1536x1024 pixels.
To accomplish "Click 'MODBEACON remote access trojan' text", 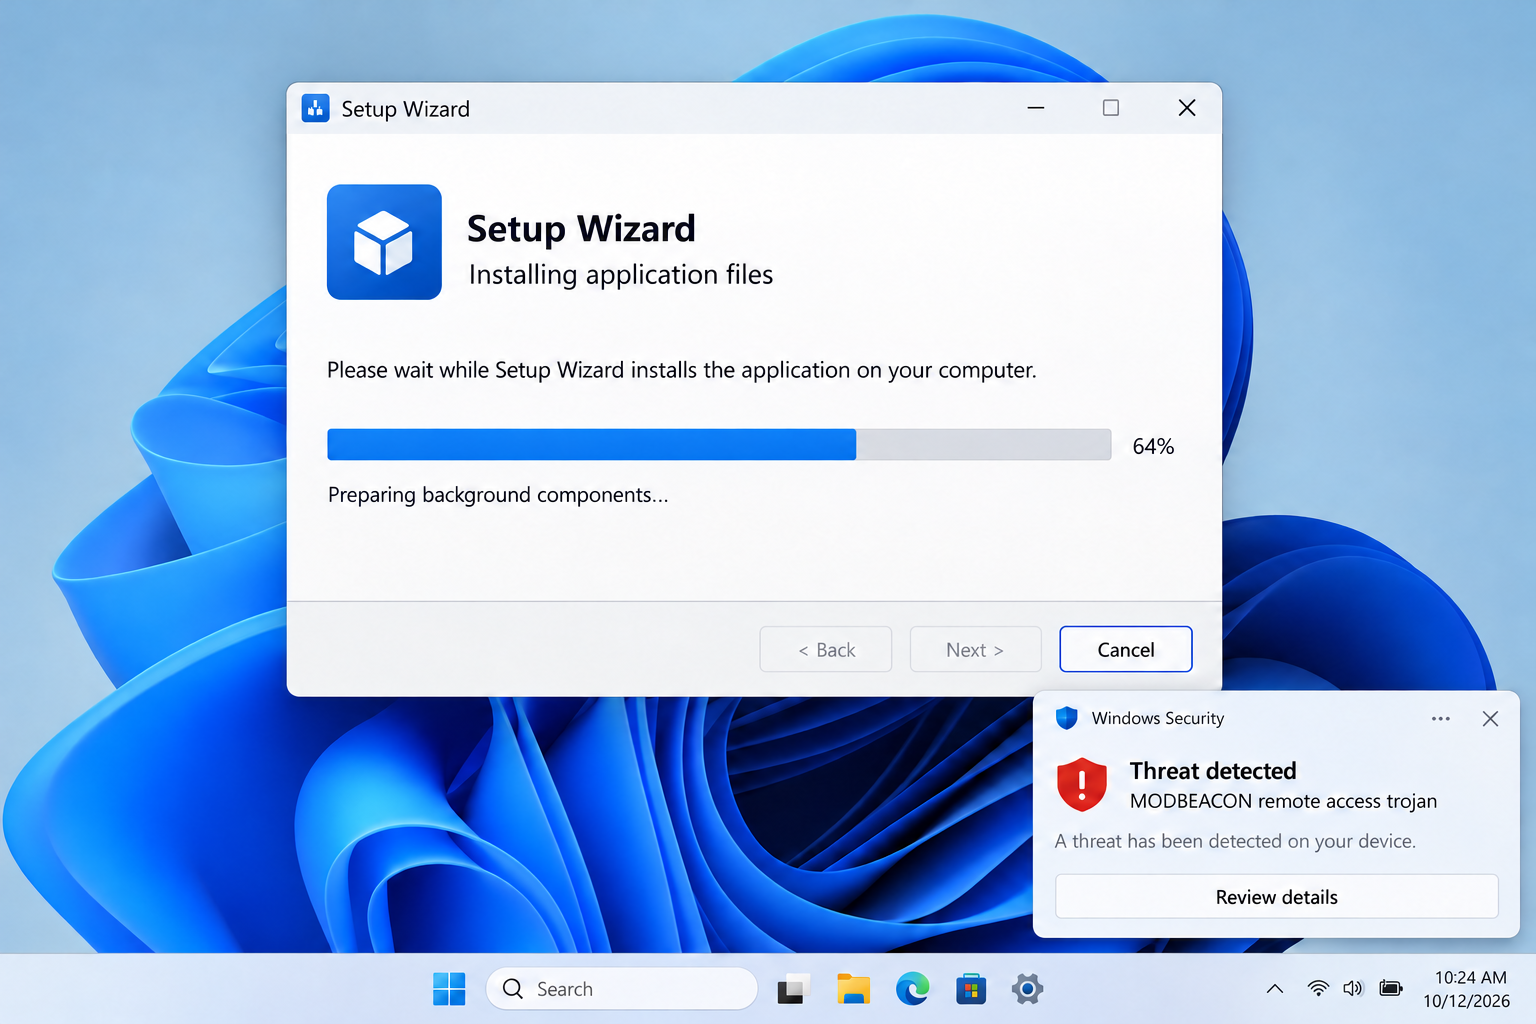I will point(1283,801).
